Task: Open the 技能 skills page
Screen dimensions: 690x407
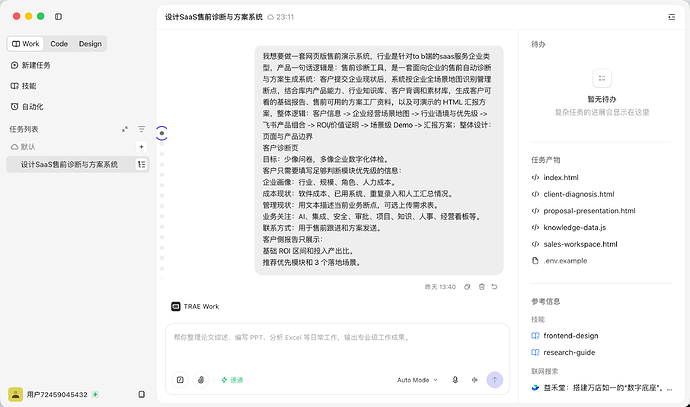Action: pos(23,86)
